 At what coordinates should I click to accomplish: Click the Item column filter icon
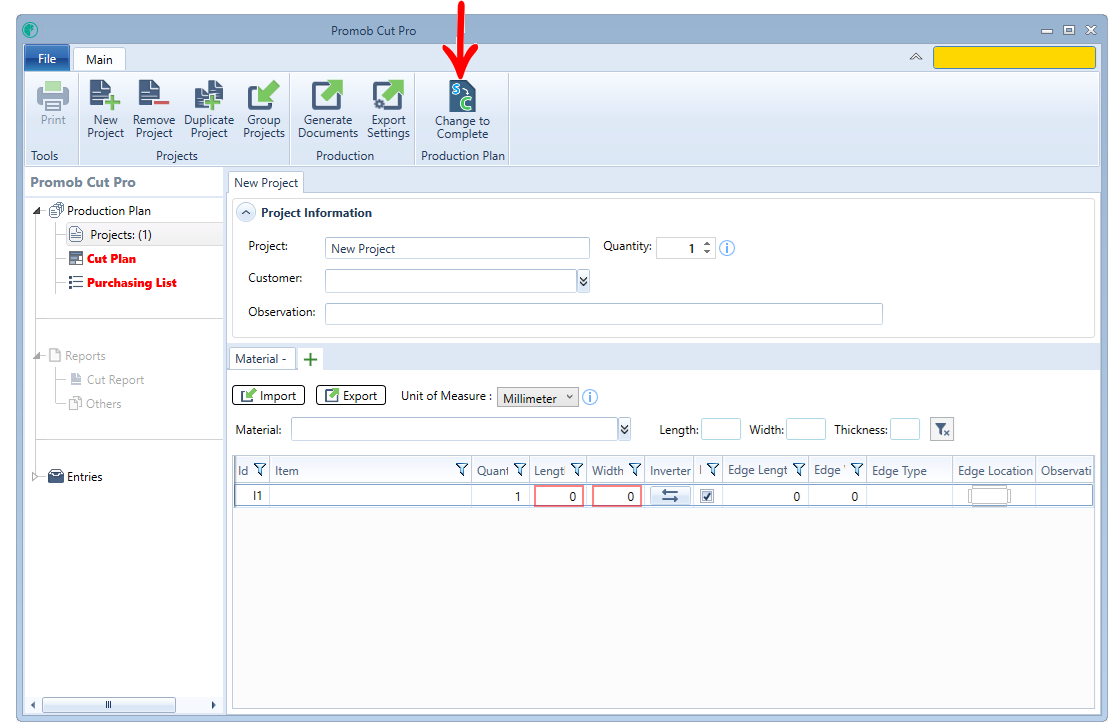(461, 470)
